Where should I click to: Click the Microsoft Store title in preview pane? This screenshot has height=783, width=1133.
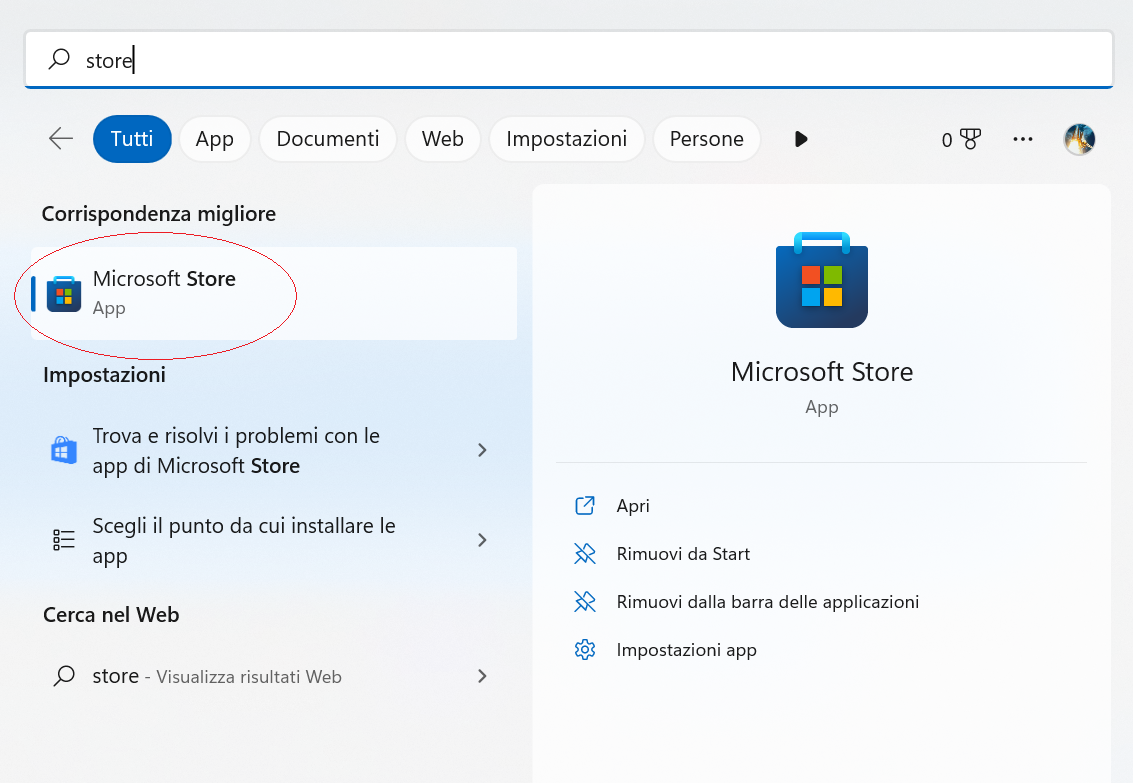pyautogui.click(x=822, y=372)
